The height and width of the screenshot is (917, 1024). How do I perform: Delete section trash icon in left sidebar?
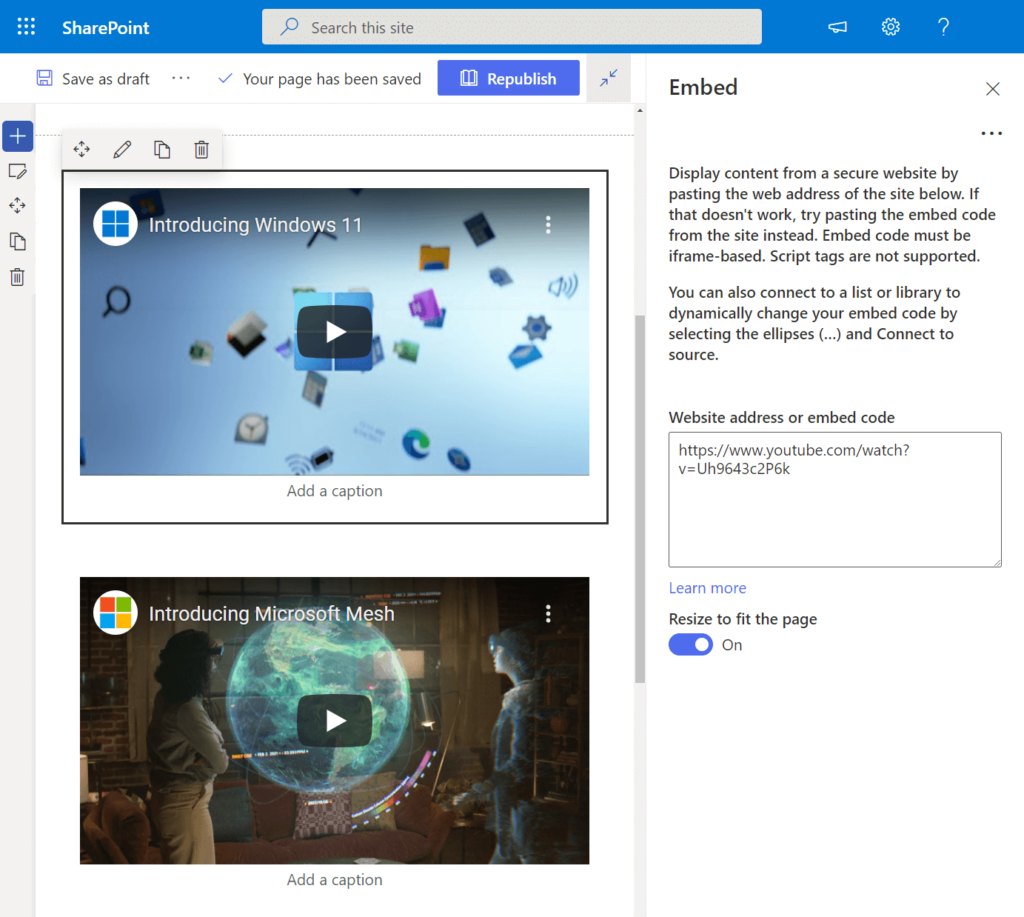coord(18,277)
